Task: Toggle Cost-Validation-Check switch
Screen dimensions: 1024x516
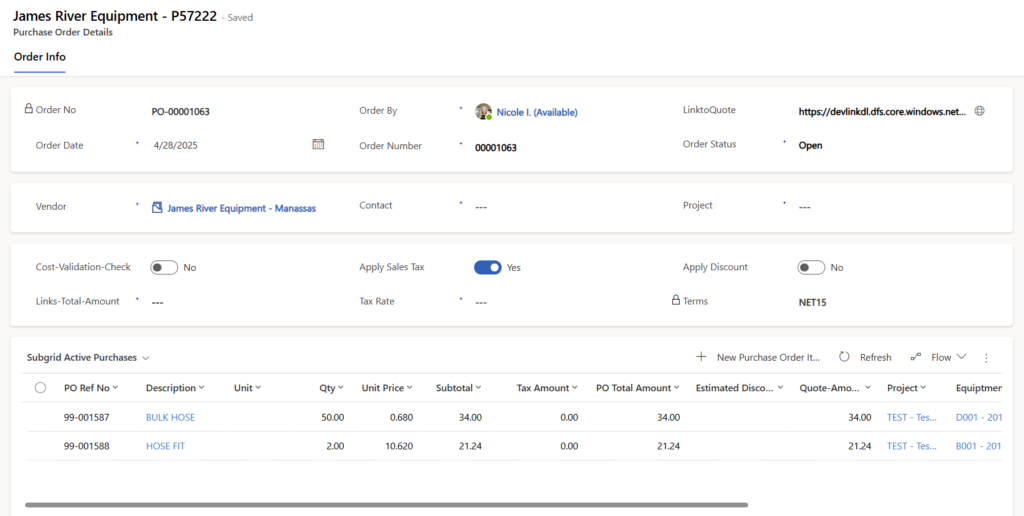Action: (164, 267)
